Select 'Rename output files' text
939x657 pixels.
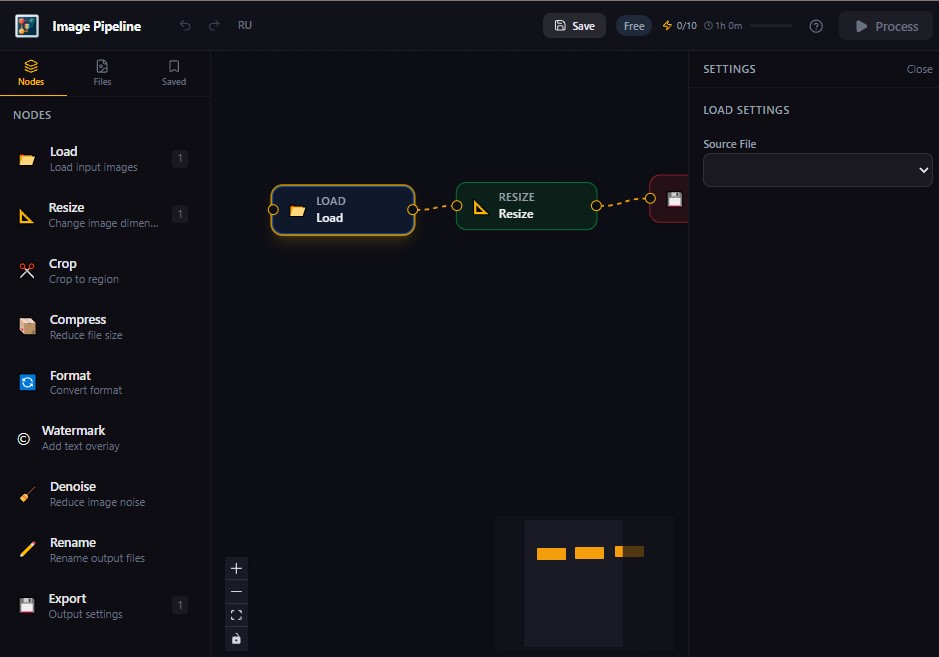(97, 558)
